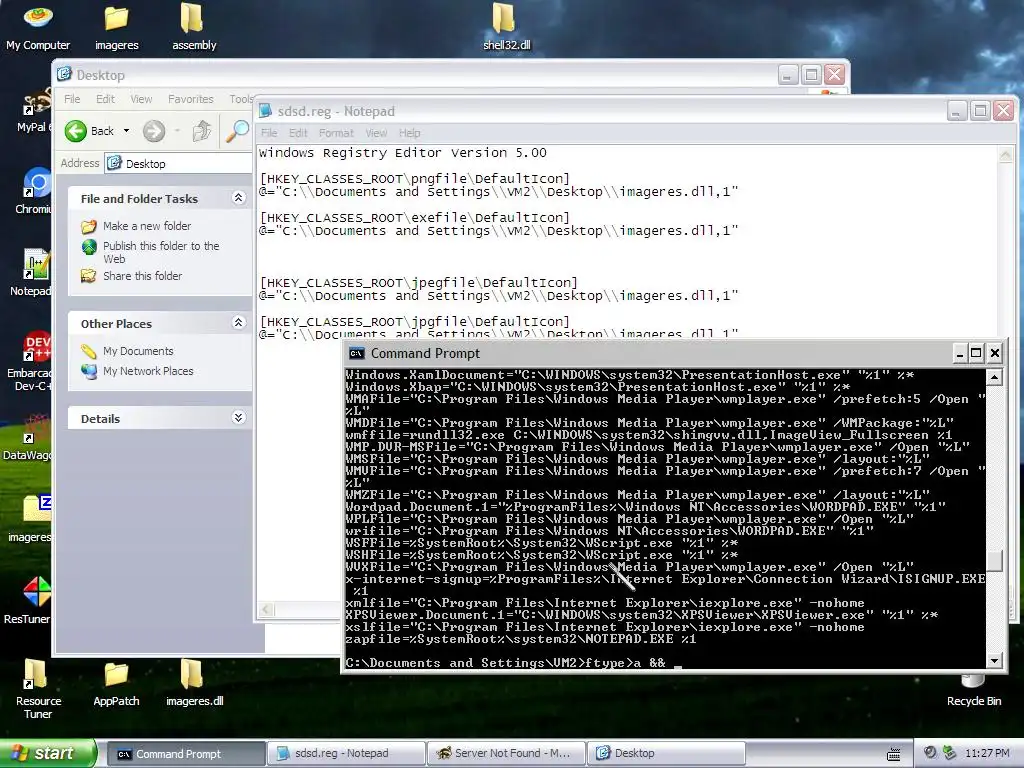Viewport: 1024px width, 768px height.
Task: Click Command Prompt scroll down arrow
Action: pos(994,660)
